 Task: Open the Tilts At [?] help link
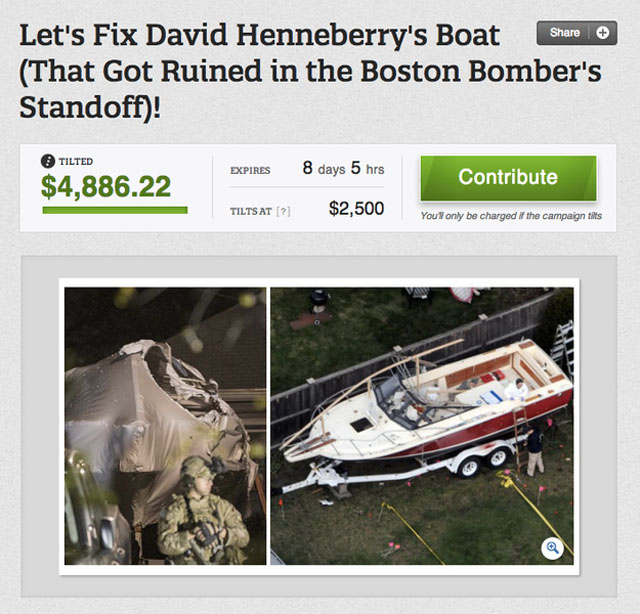(x=283, y=211)
